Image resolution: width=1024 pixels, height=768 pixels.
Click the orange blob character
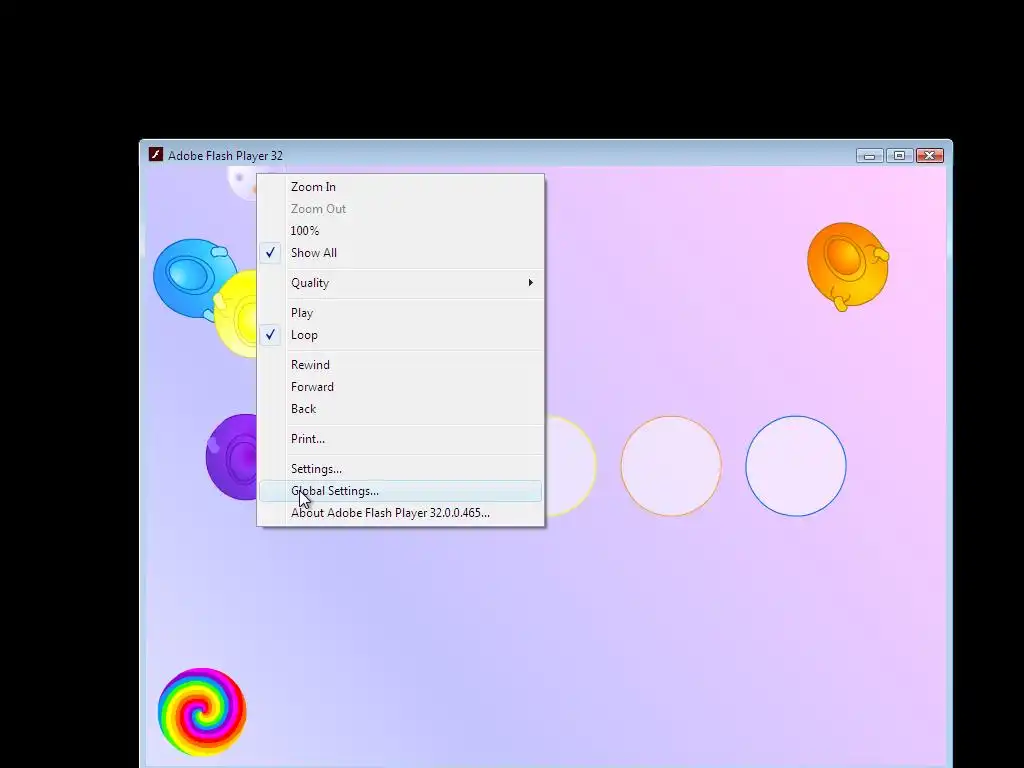tap(848, 266)
